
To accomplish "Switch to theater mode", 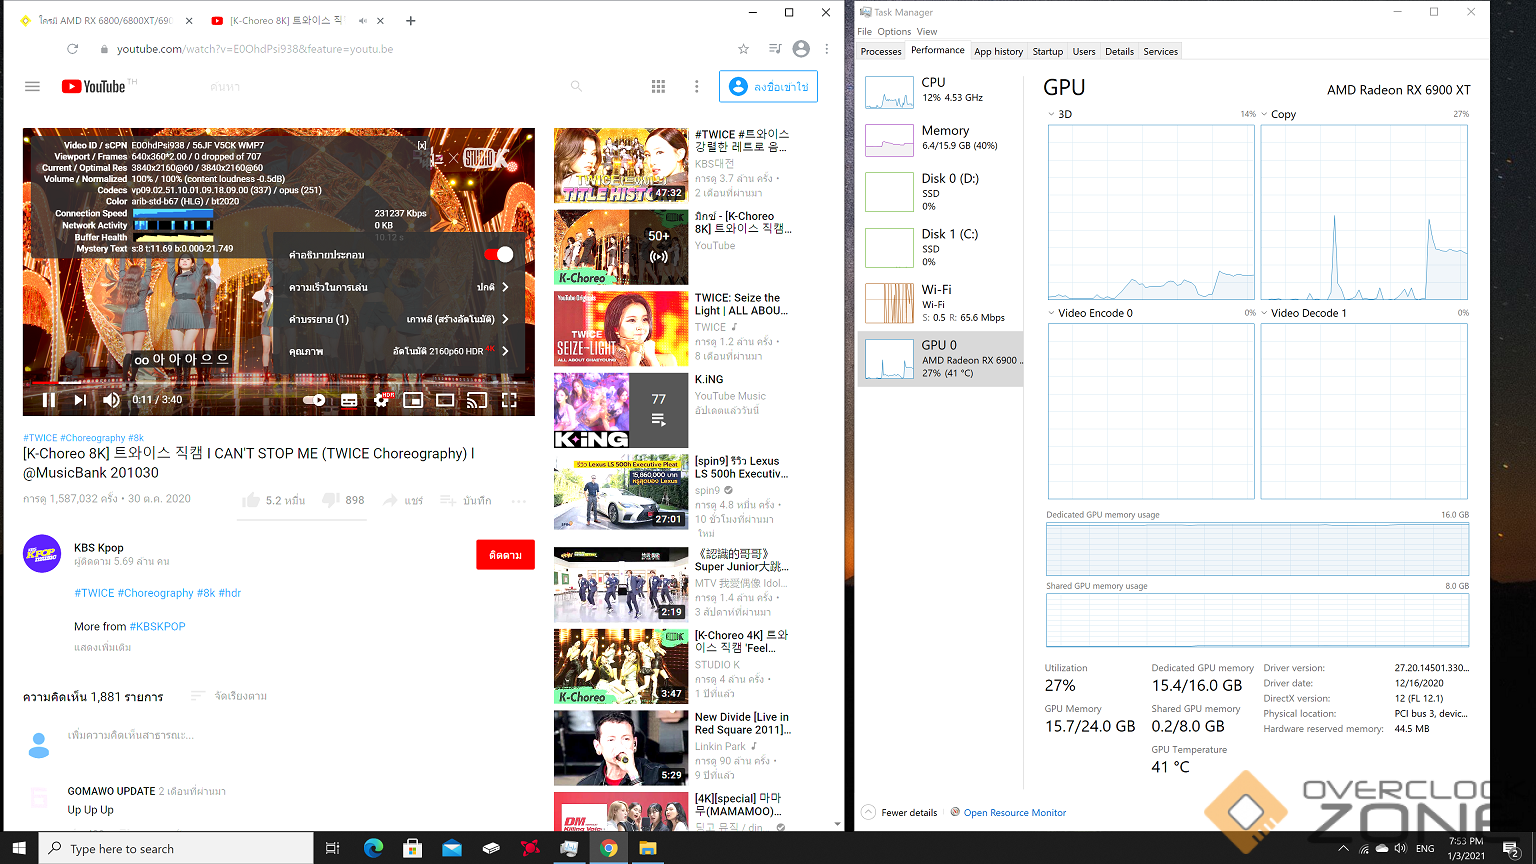I will [445, 400].
